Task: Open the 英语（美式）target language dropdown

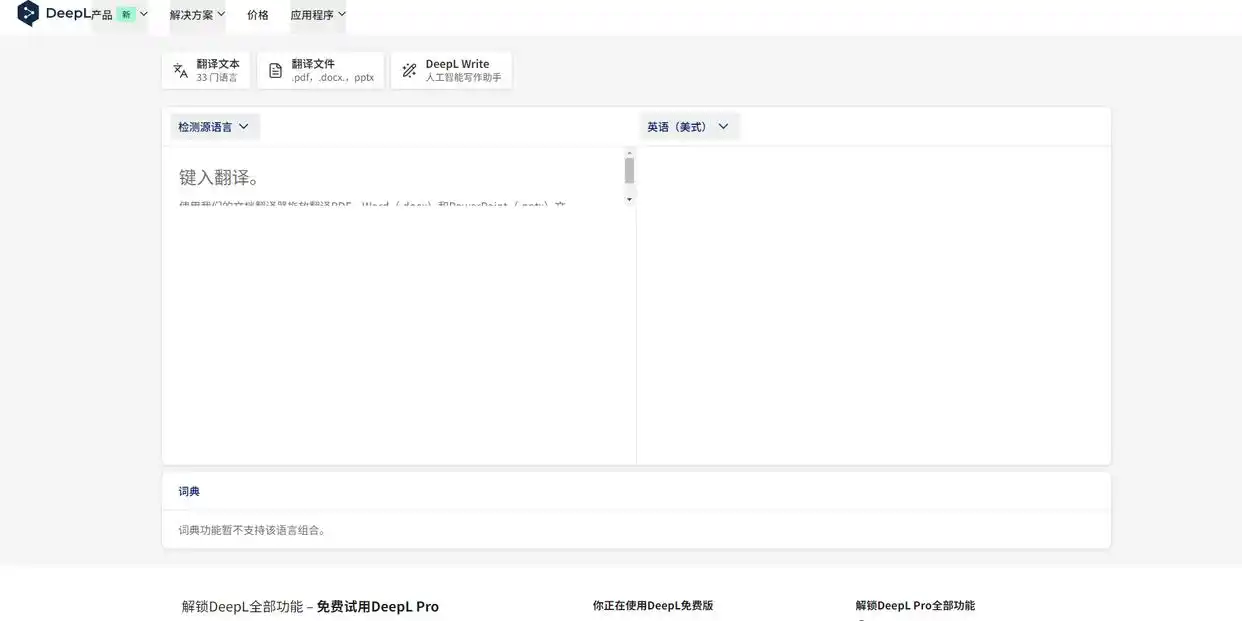Action: 689,126
